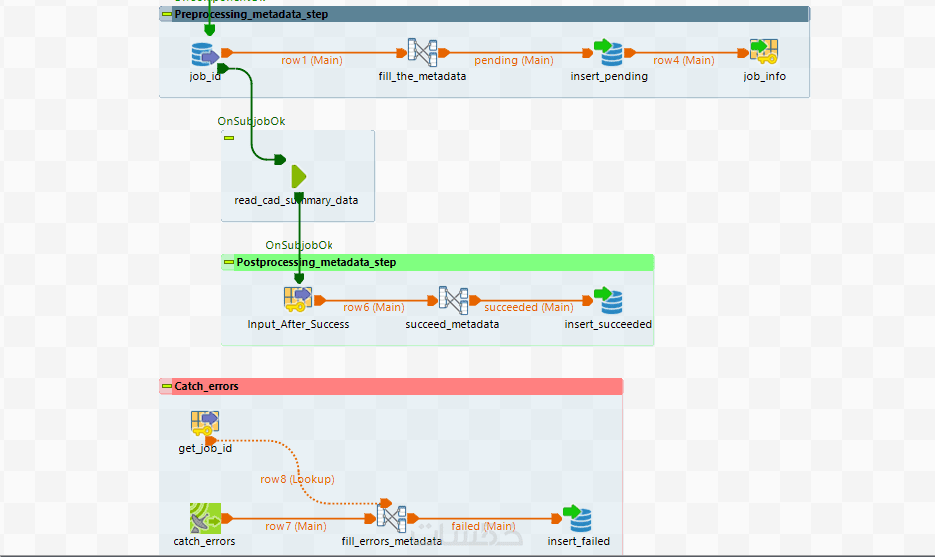This screenshot has width=935, height=557.
Task: Click the Preprocessing_metadata_step title bar
Action: point(484,14)
